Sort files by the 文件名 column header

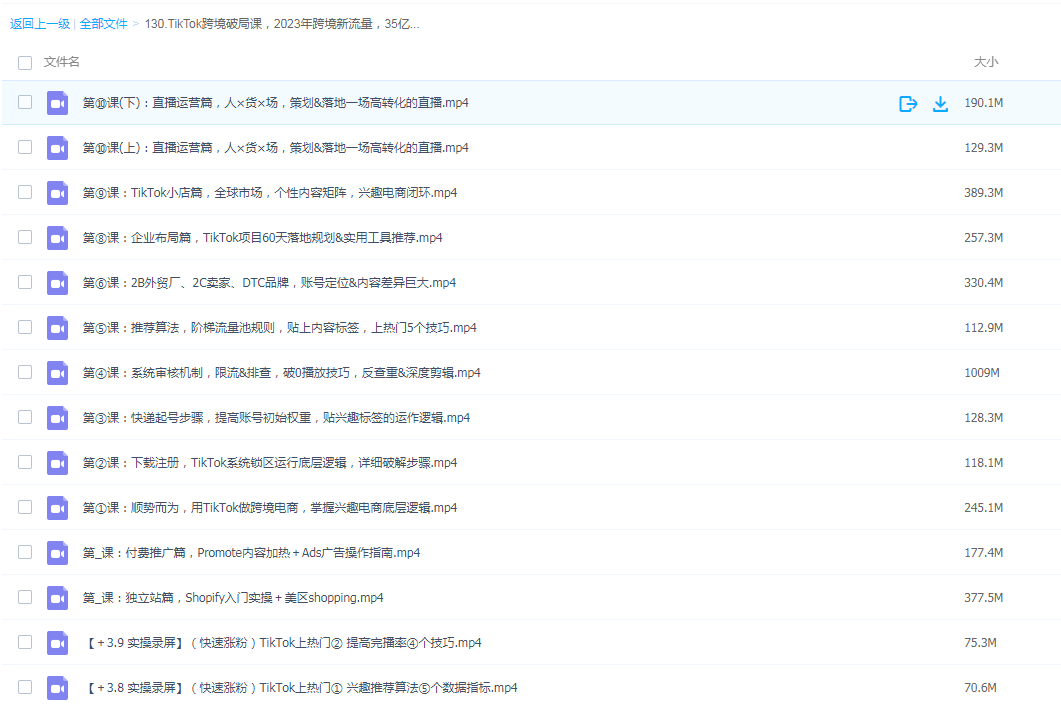tap(62, 62)
